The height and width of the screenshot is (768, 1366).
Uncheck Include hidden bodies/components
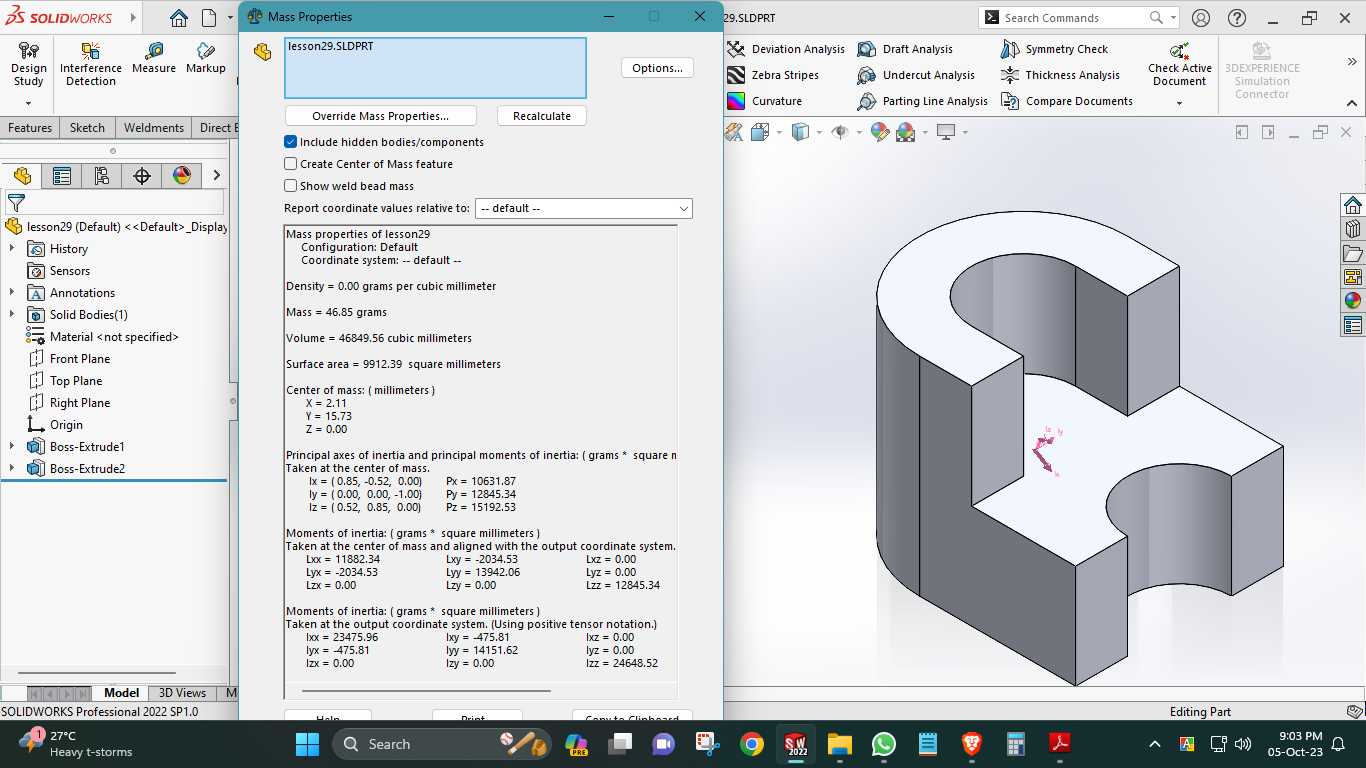click(291, 142)
